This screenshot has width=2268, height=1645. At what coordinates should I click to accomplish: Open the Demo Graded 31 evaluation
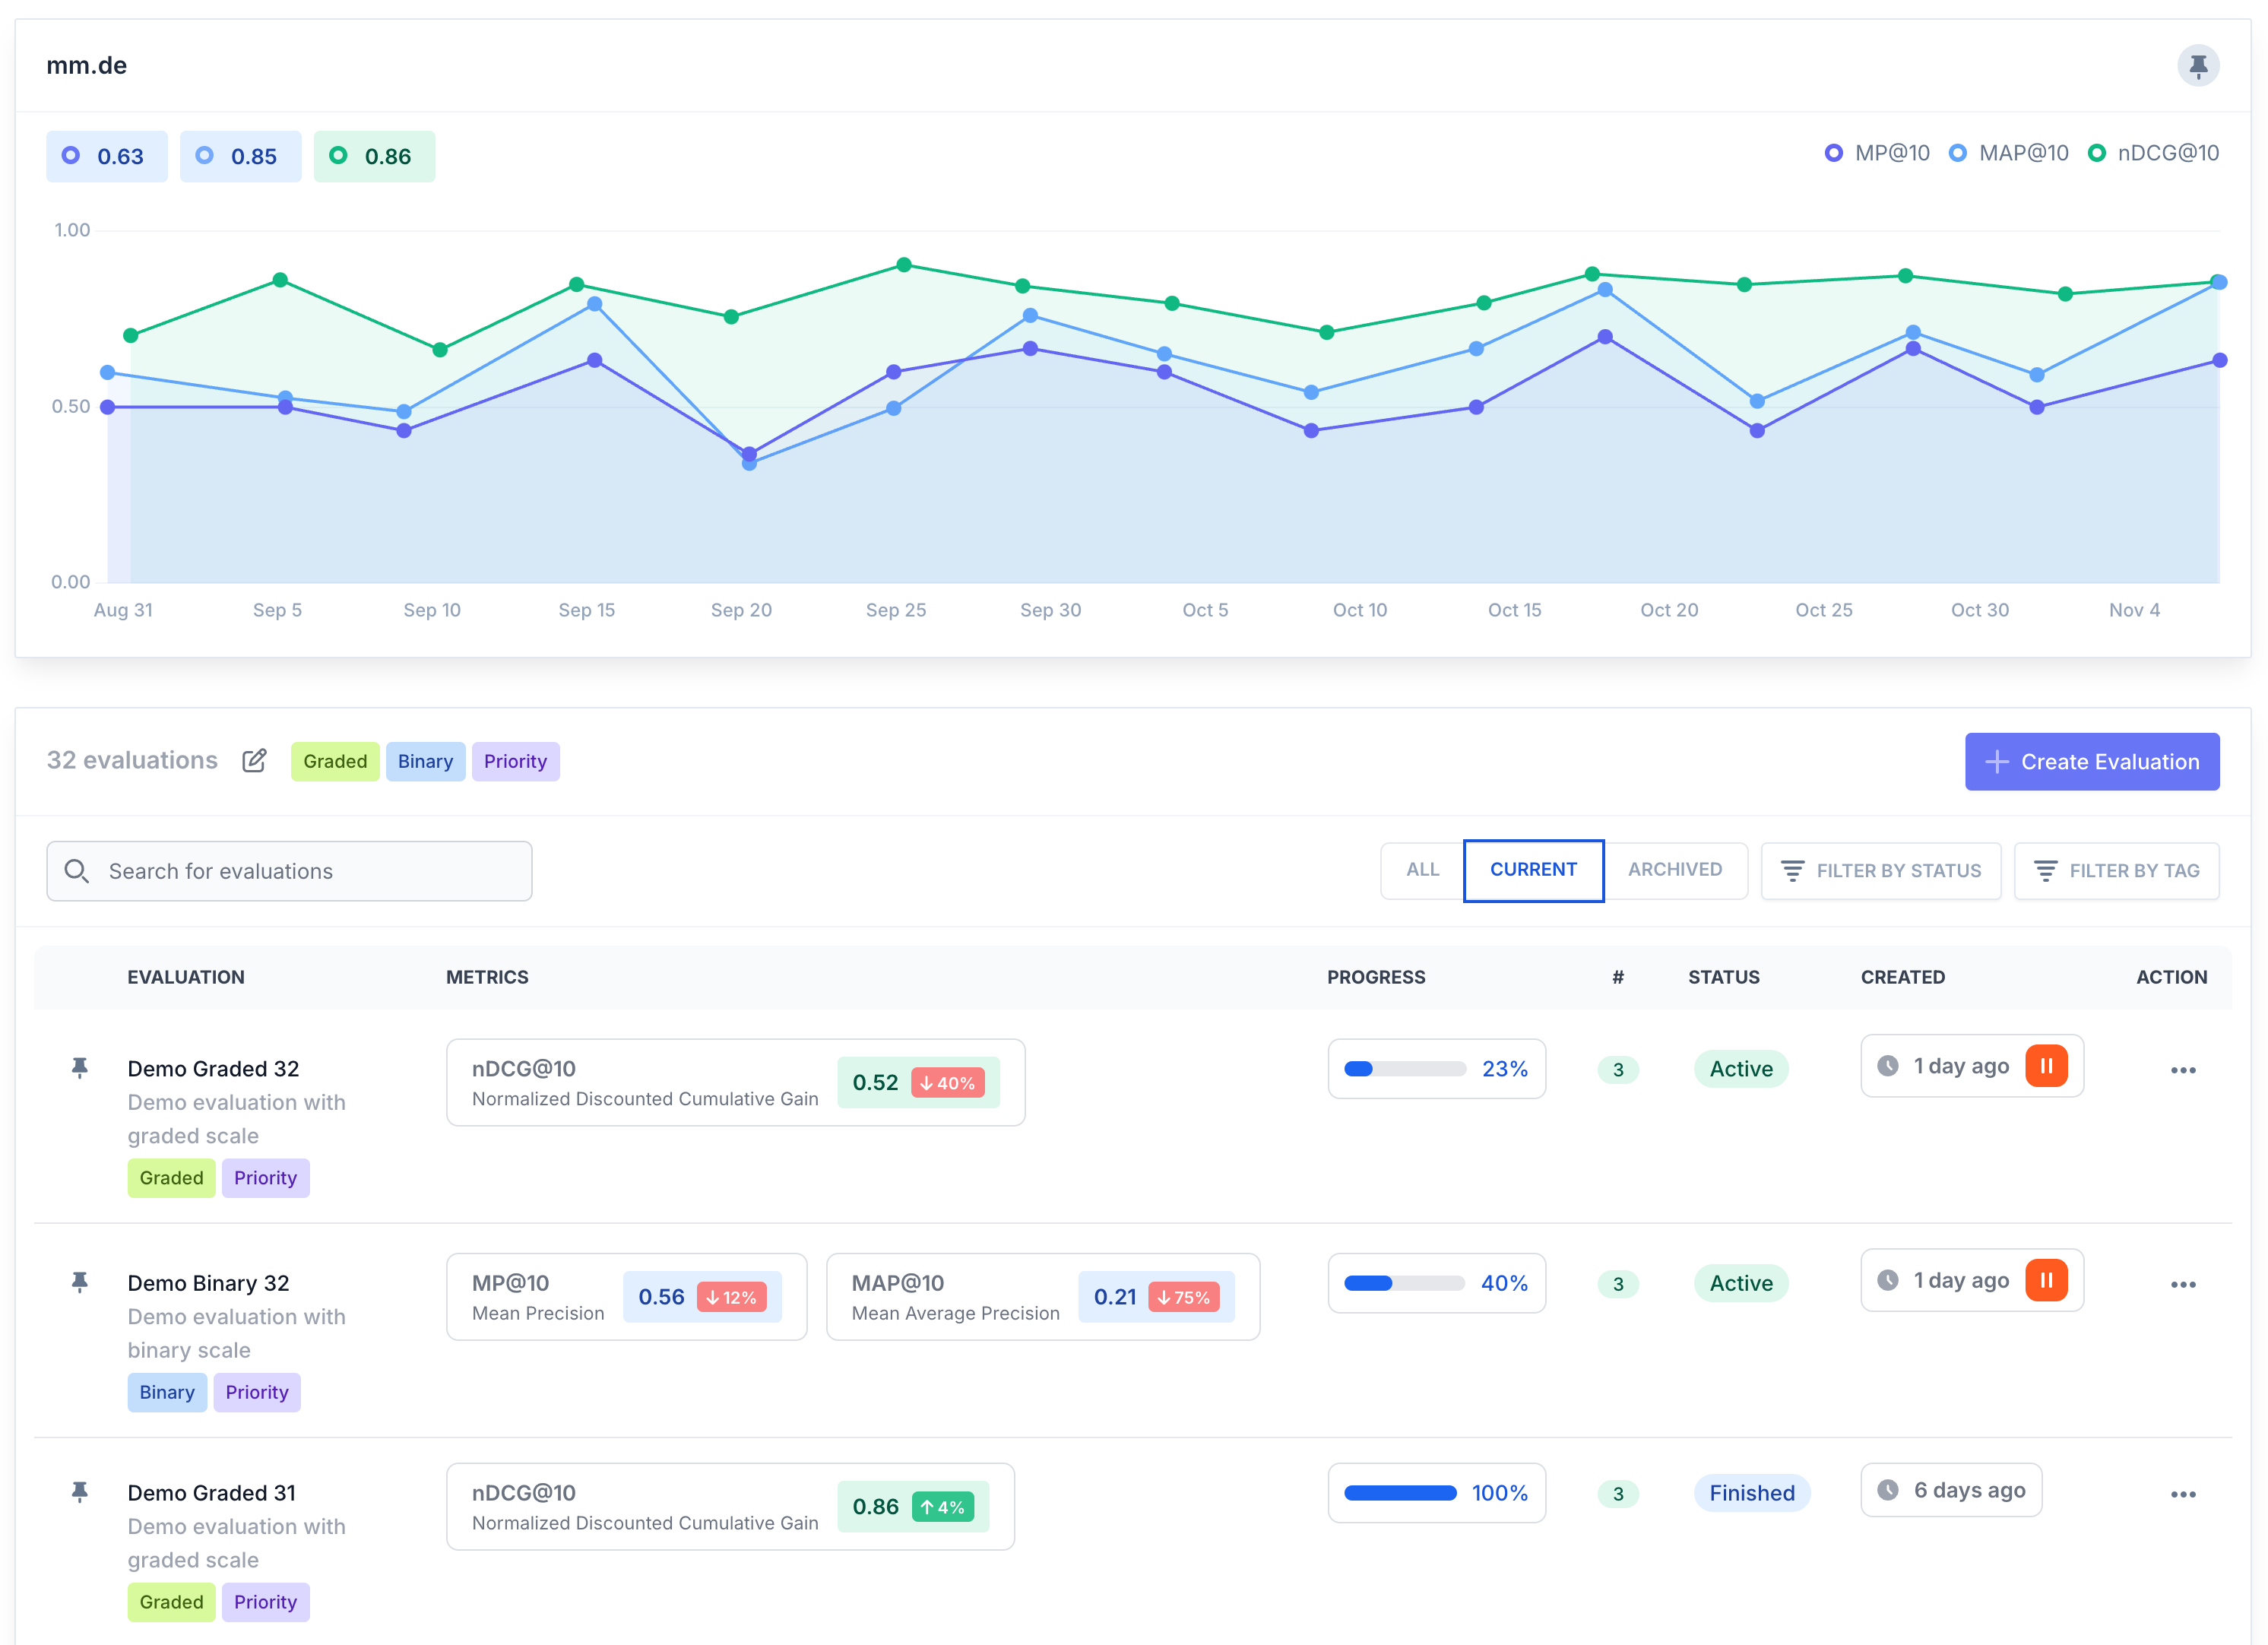tap(211, 1493)
